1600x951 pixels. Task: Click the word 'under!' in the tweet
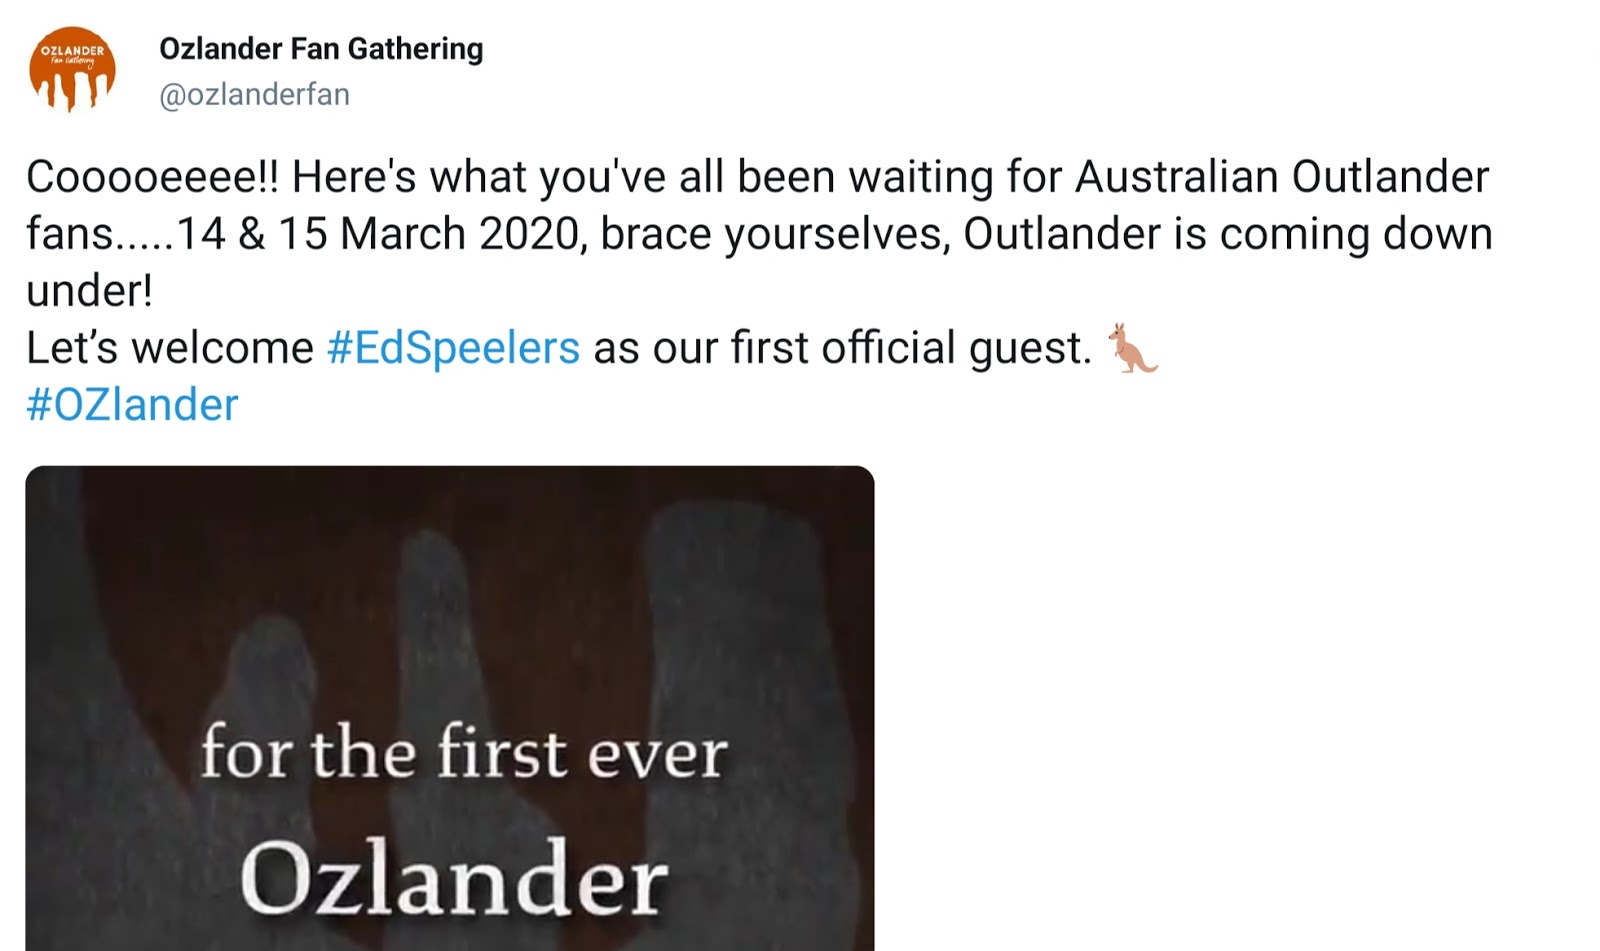pos(89,291)
